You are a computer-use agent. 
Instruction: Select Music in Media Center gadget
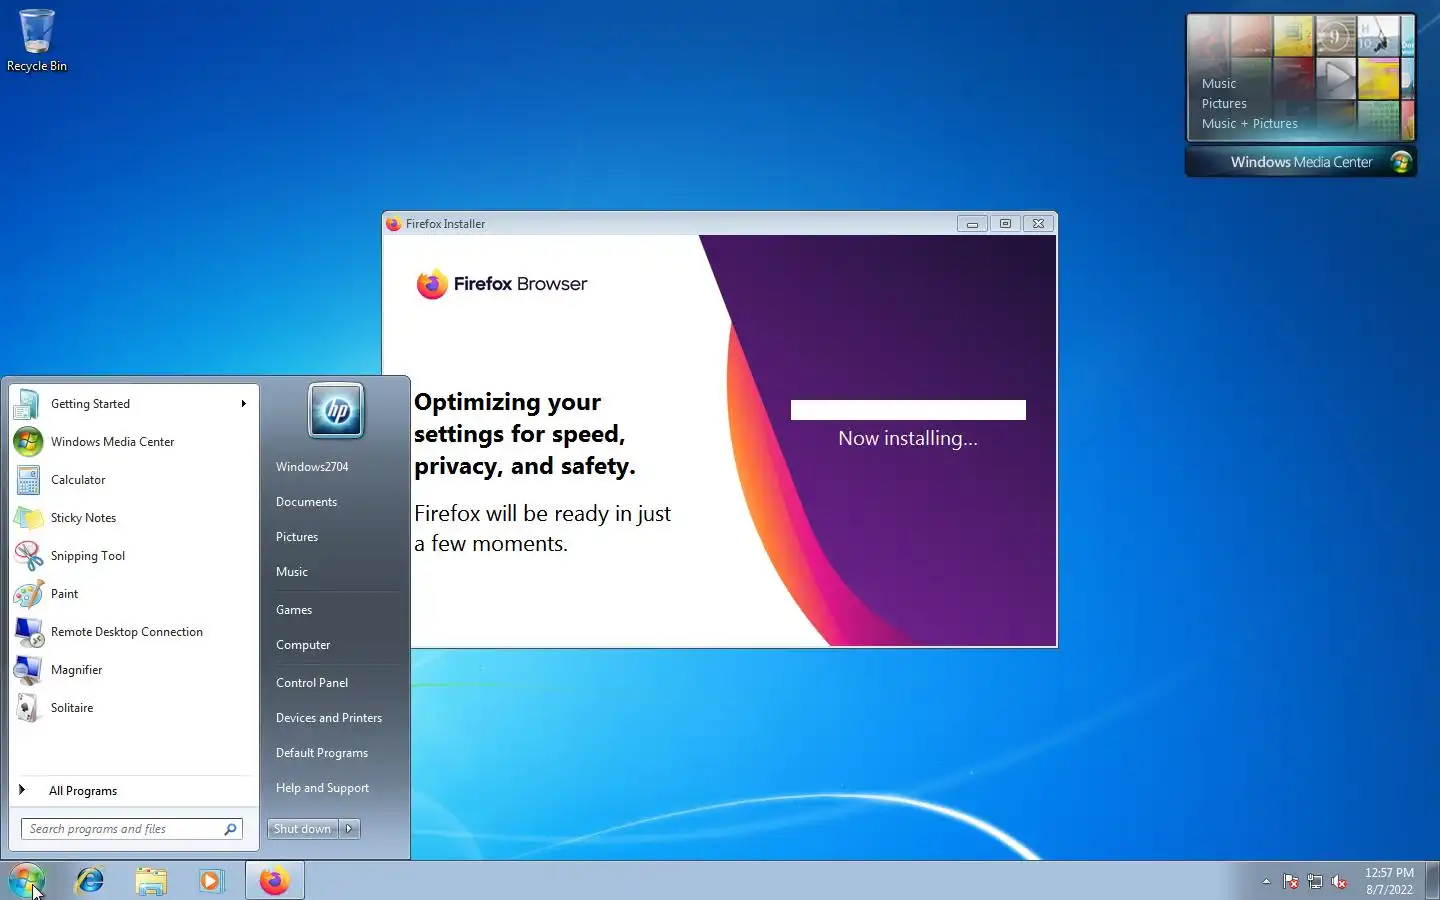[x=1219, y=84]
